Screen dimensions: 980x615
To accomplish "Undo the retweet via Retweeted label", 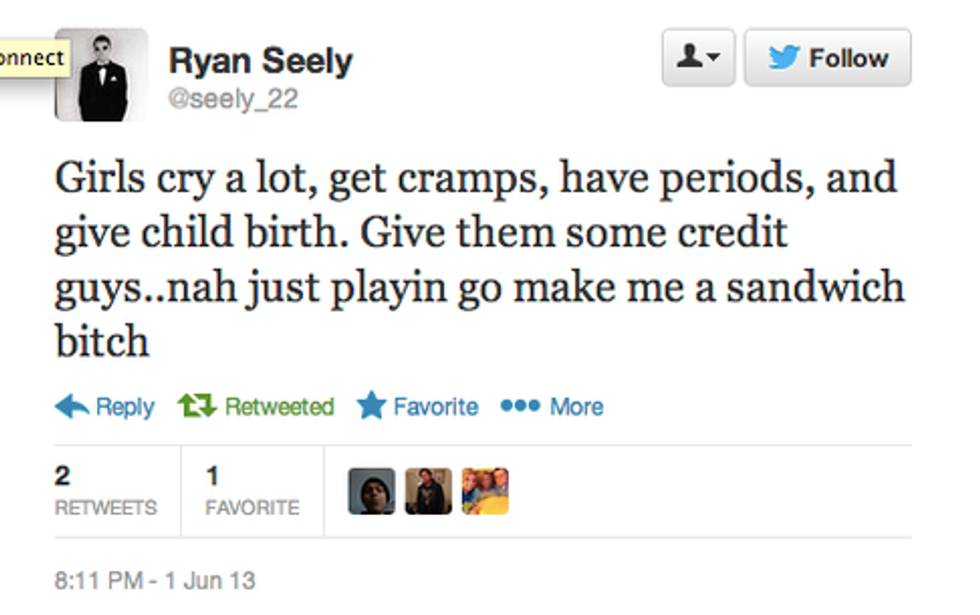I will click(279, 407).
